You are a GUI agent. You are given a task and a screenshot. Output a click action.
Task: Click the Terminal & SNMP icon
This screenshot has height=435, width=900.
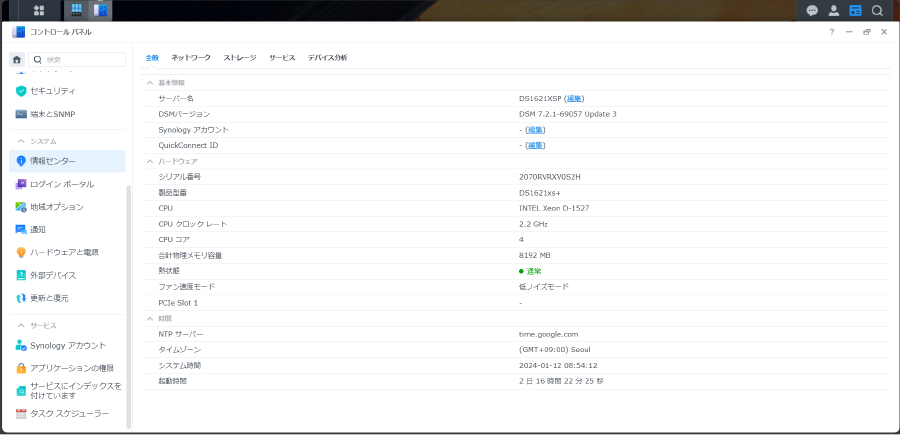[x=21, y=114]
